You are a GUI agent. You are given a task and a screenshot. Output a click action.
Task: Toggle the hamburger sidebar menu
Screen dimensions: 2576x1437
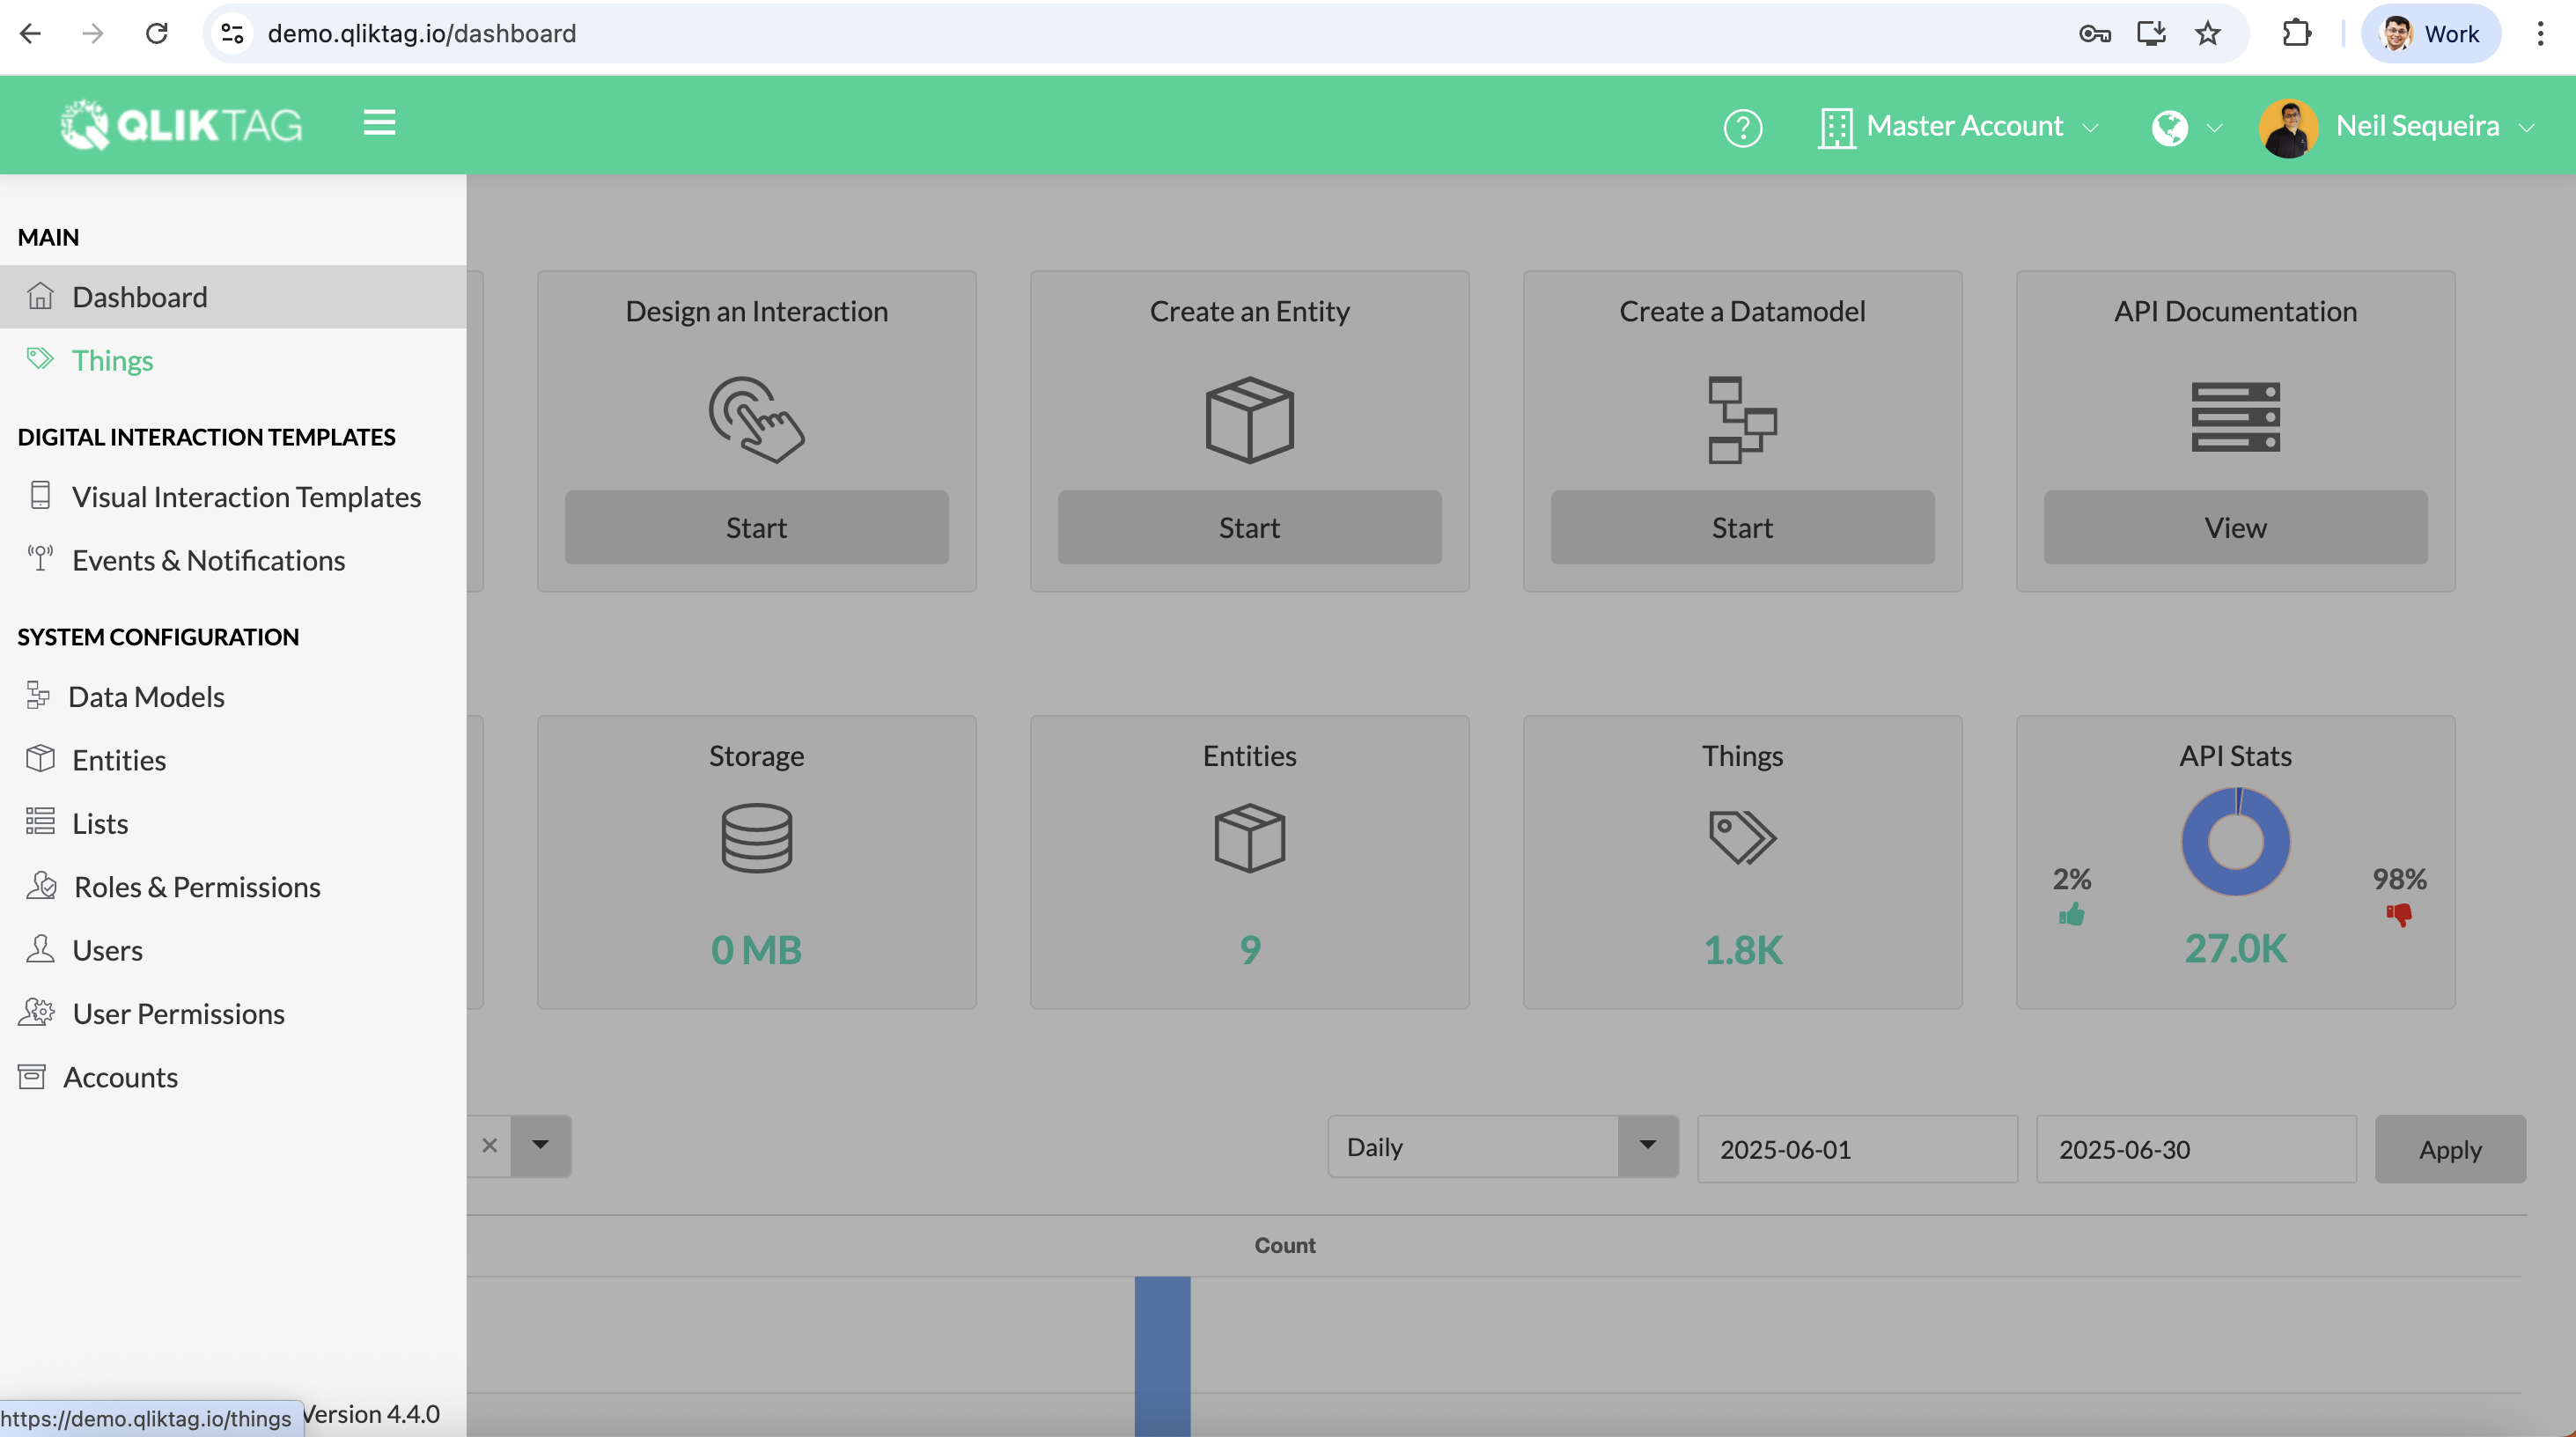(379, 123)
